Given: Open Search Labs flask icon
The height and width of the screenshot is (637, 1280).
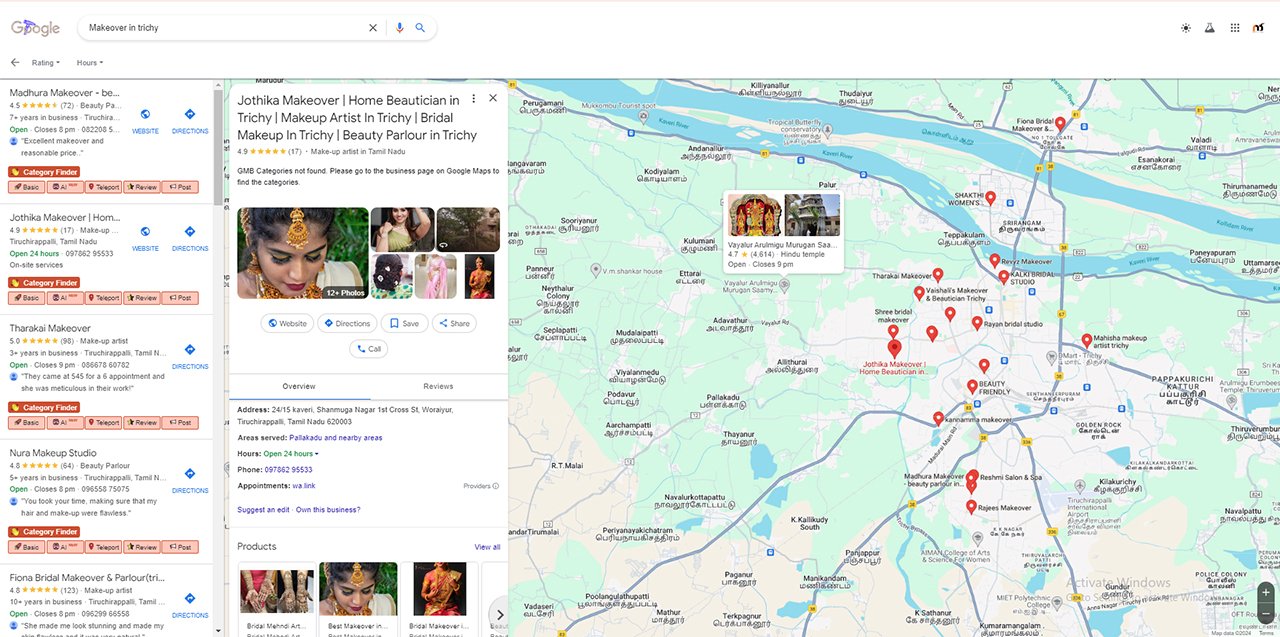Looking at the screenshot, I should [x=1209, y=28].
